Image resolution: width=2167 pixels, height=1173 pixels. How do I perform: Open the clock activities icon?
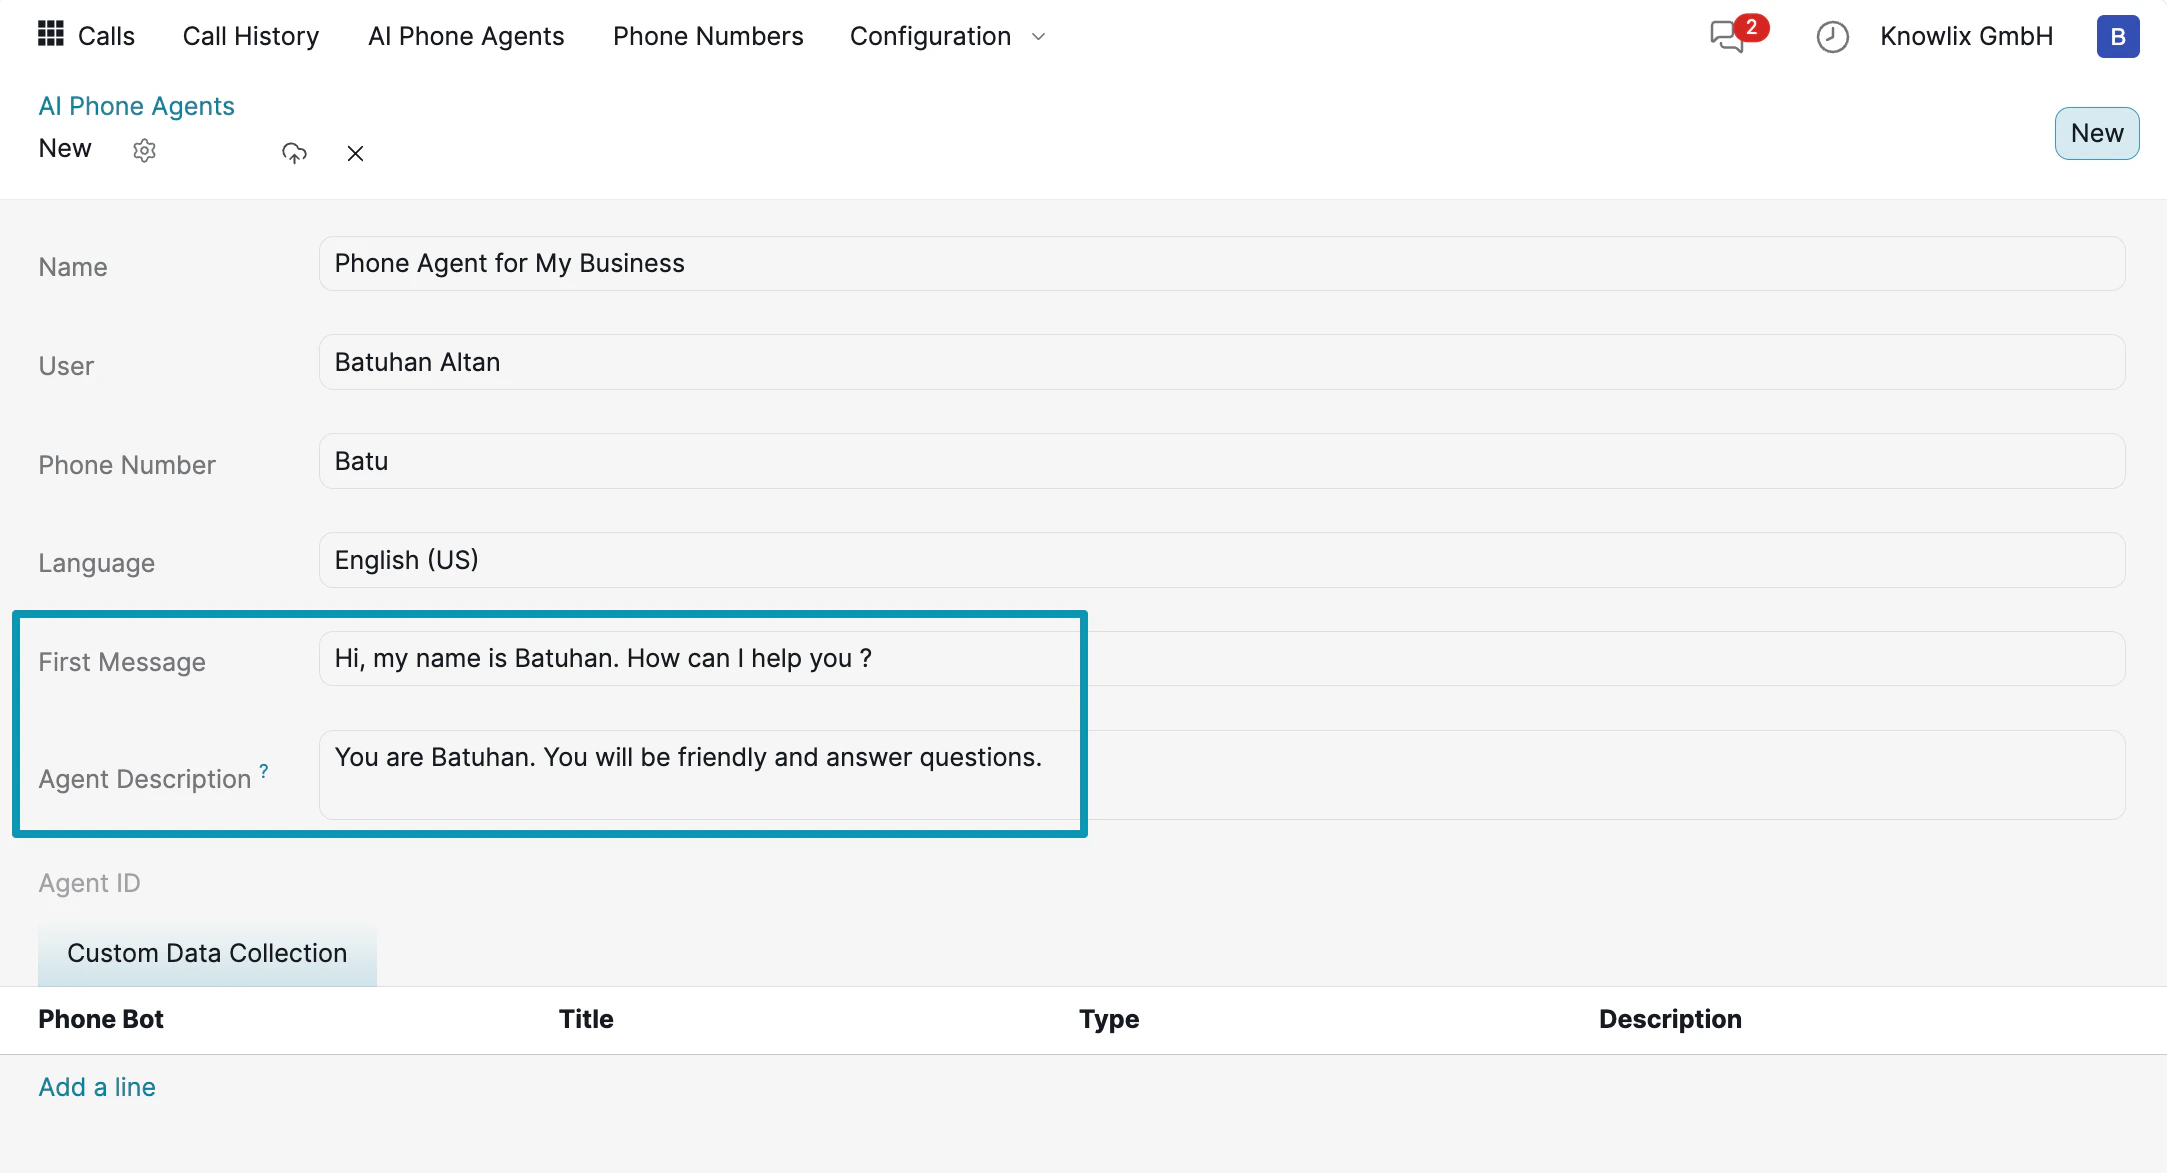point(1832,37)
